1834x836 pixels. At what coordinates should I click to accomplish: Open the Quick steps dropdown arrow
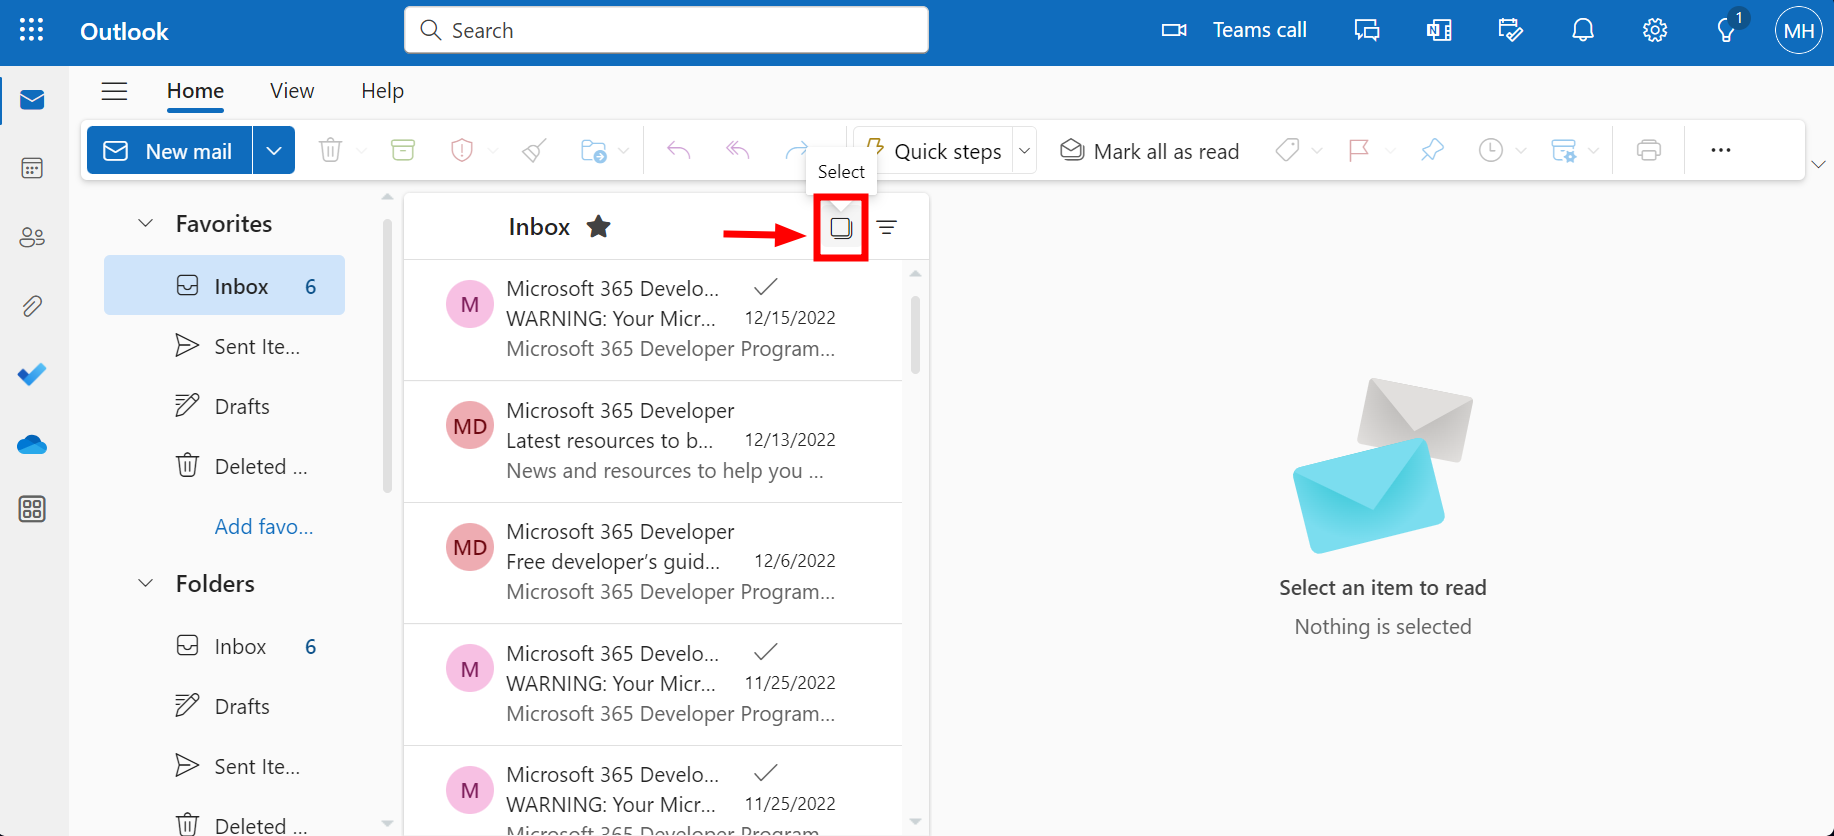[1024, 150]
